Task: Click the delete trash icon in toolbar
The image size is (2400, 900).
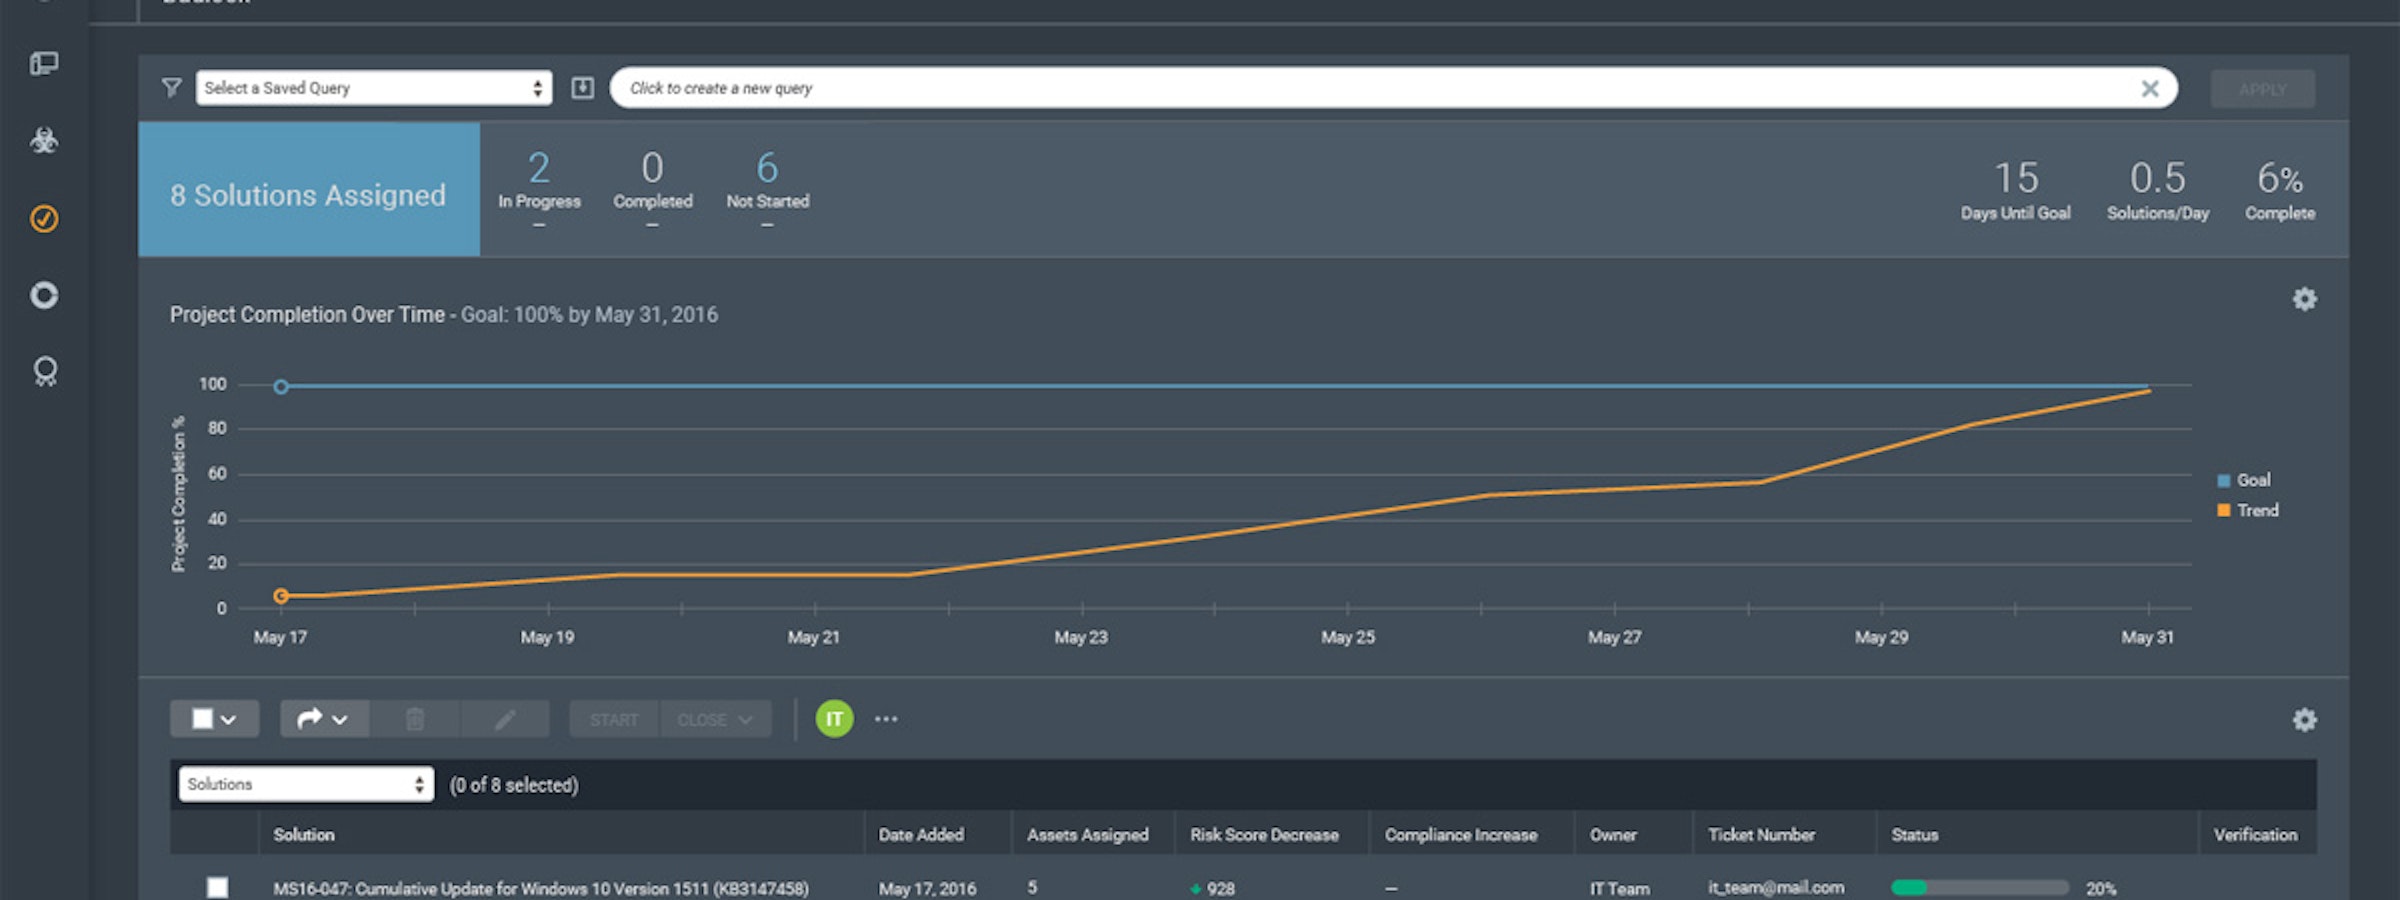Action: [x=416, y=718]
